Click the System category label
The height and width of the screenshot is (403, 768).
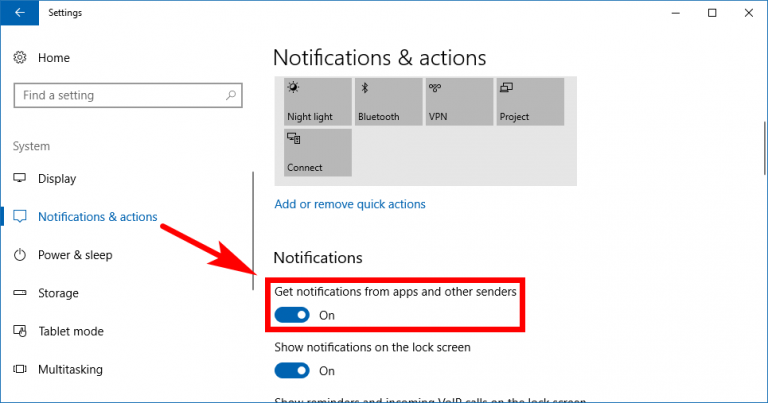(x=31, y=146)
